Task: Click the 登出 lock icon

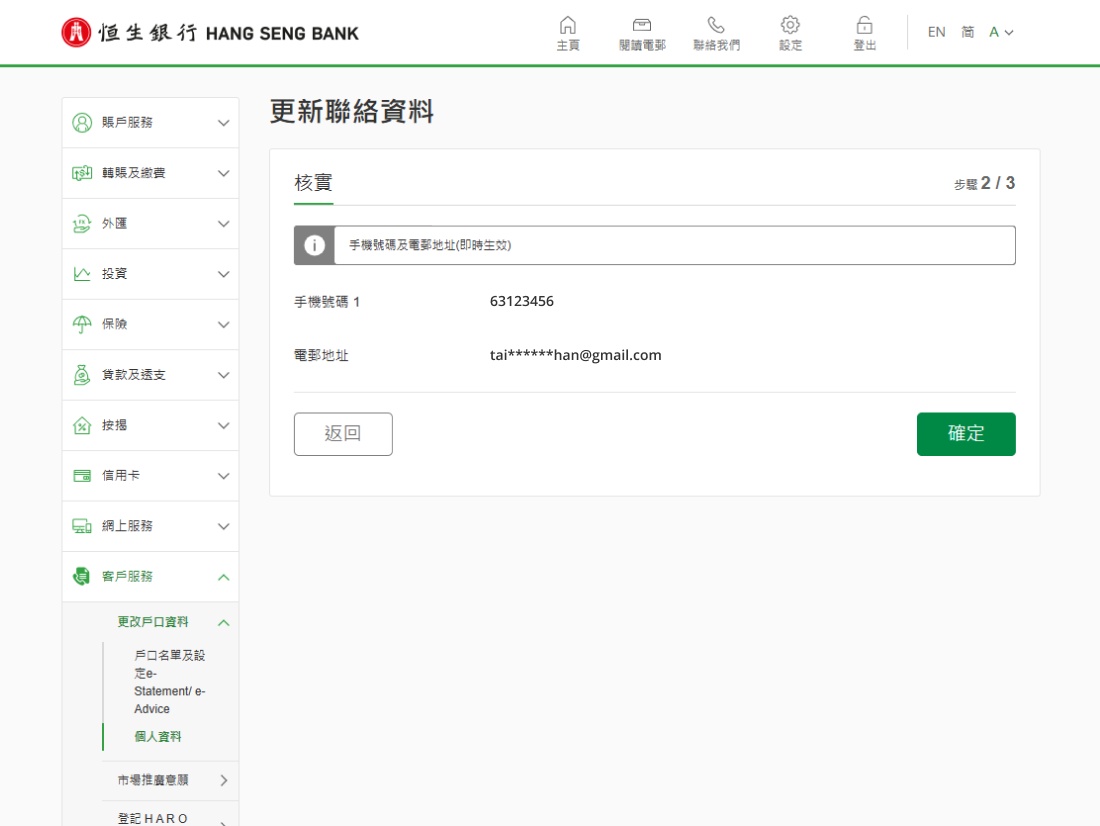Action: coord(865,26)
